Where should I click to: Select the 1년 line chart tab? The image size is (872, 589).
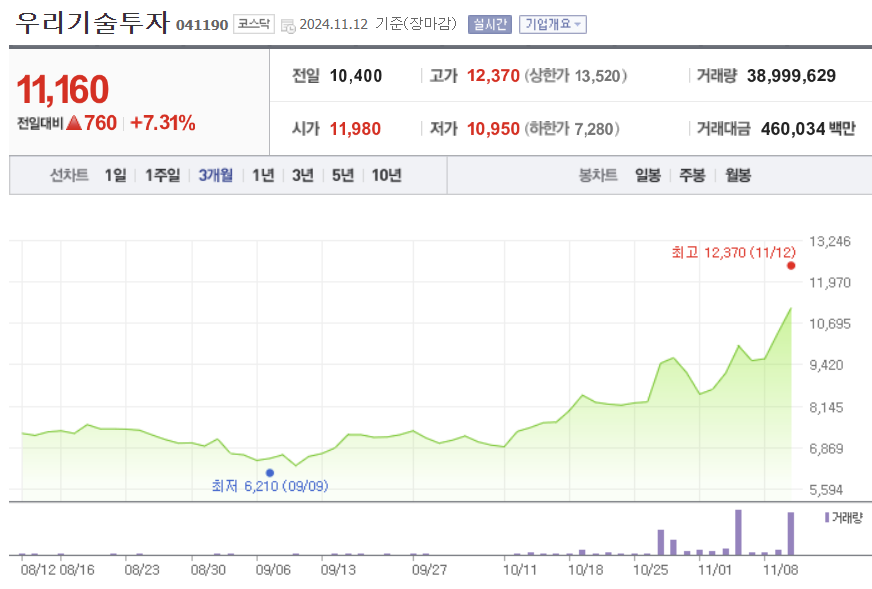pyautogui.click(x=263, y=176)
